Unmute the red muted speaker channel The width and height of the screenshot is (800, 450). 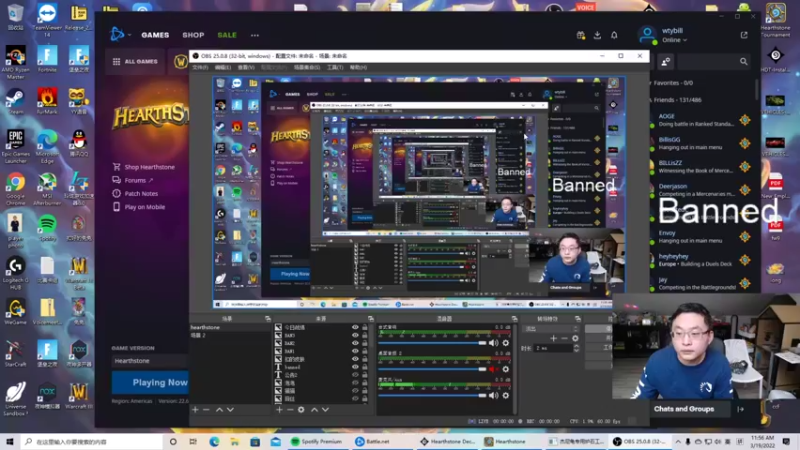[x=493, y=369]
